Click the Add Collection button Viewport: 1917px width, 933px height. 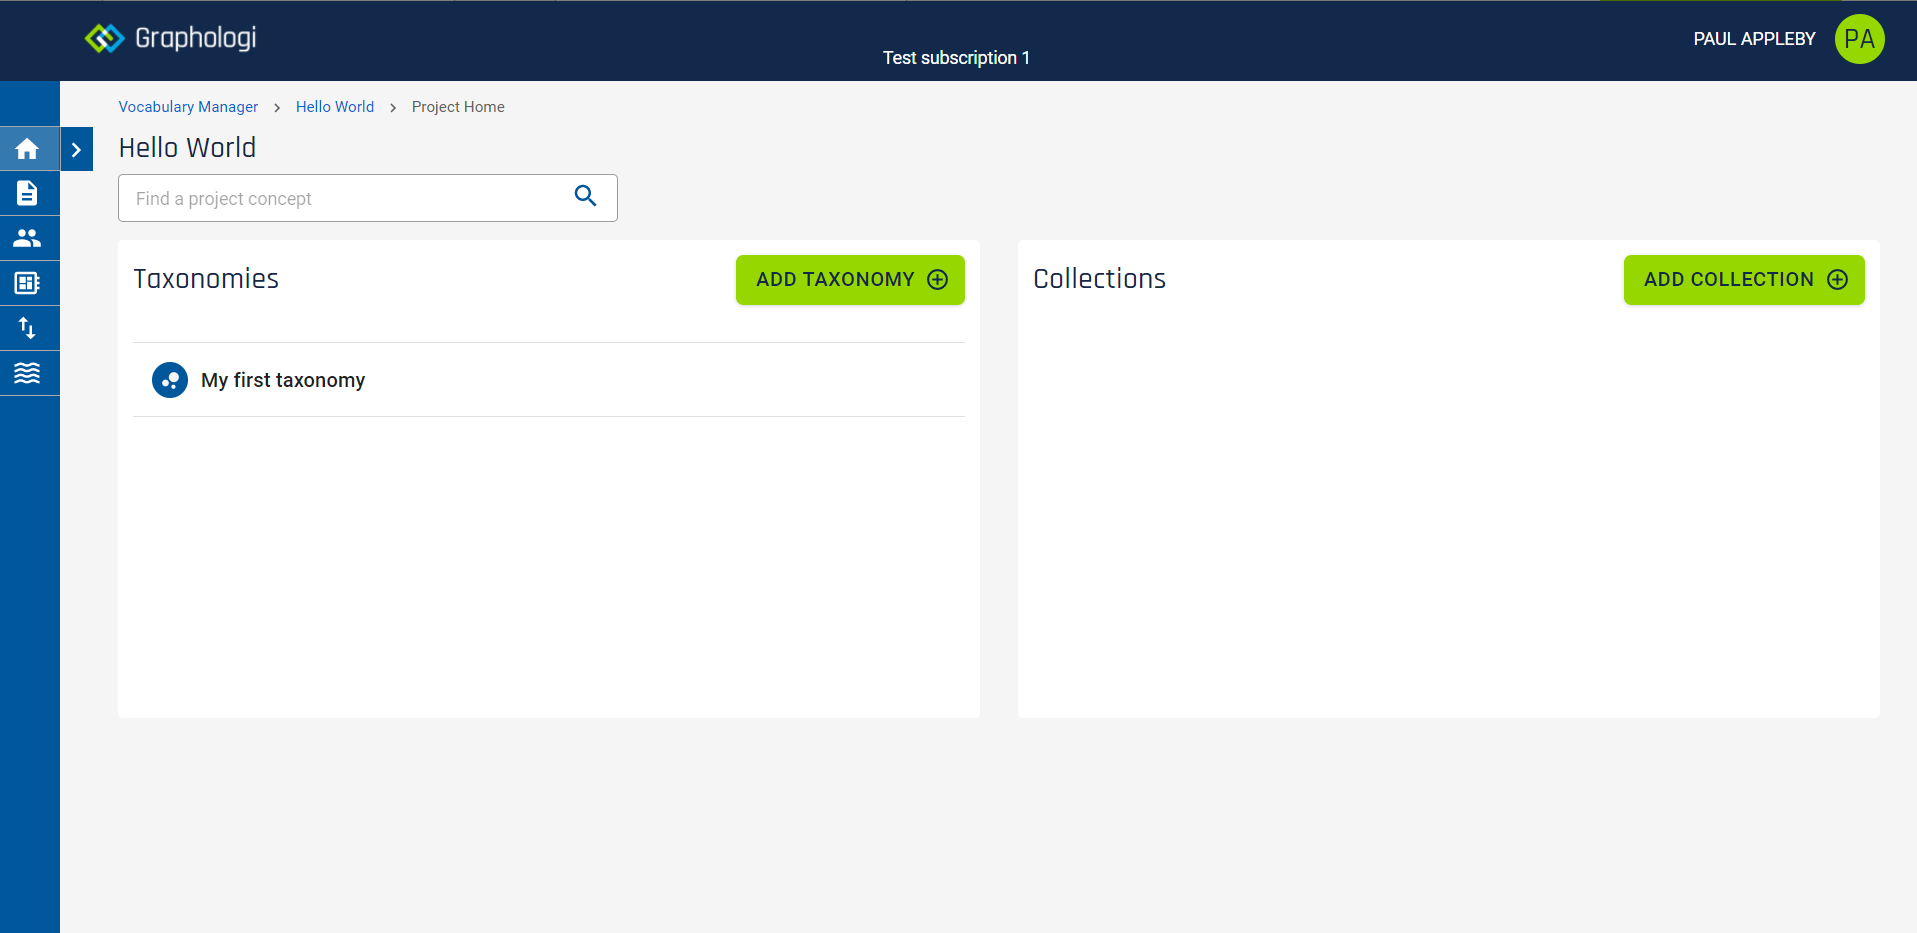[x=1744, y=280]
